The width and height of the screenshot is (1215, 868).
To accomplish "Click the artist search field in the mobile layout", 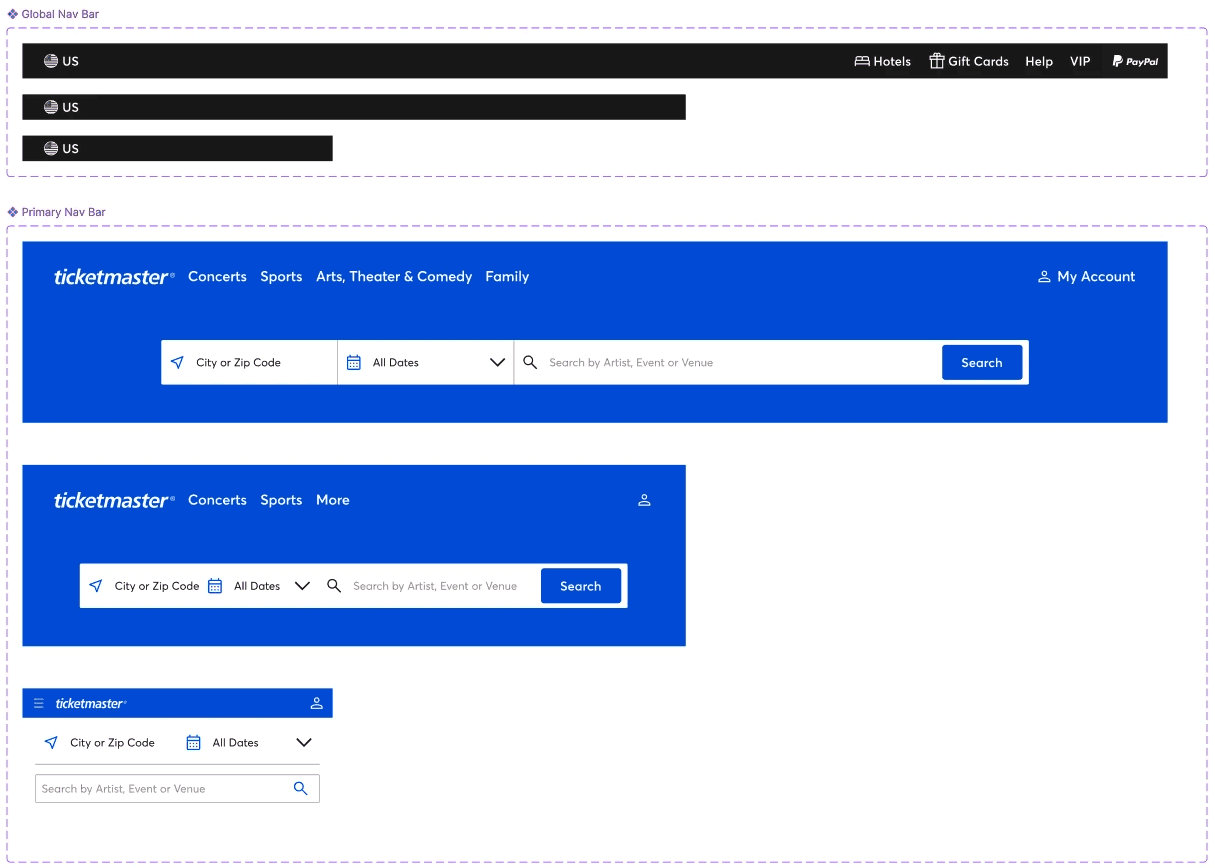I will tap(177, 788).
